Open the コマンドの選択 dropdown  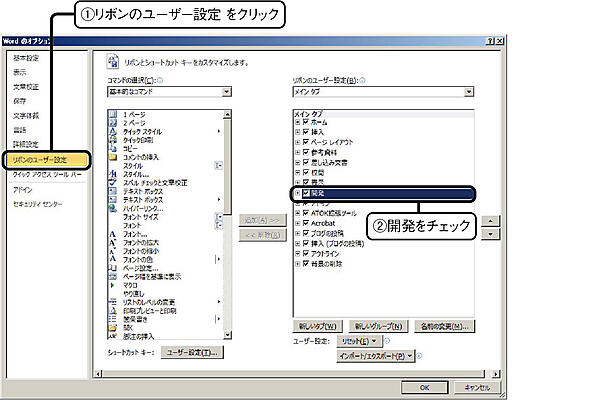pos(227,91)
